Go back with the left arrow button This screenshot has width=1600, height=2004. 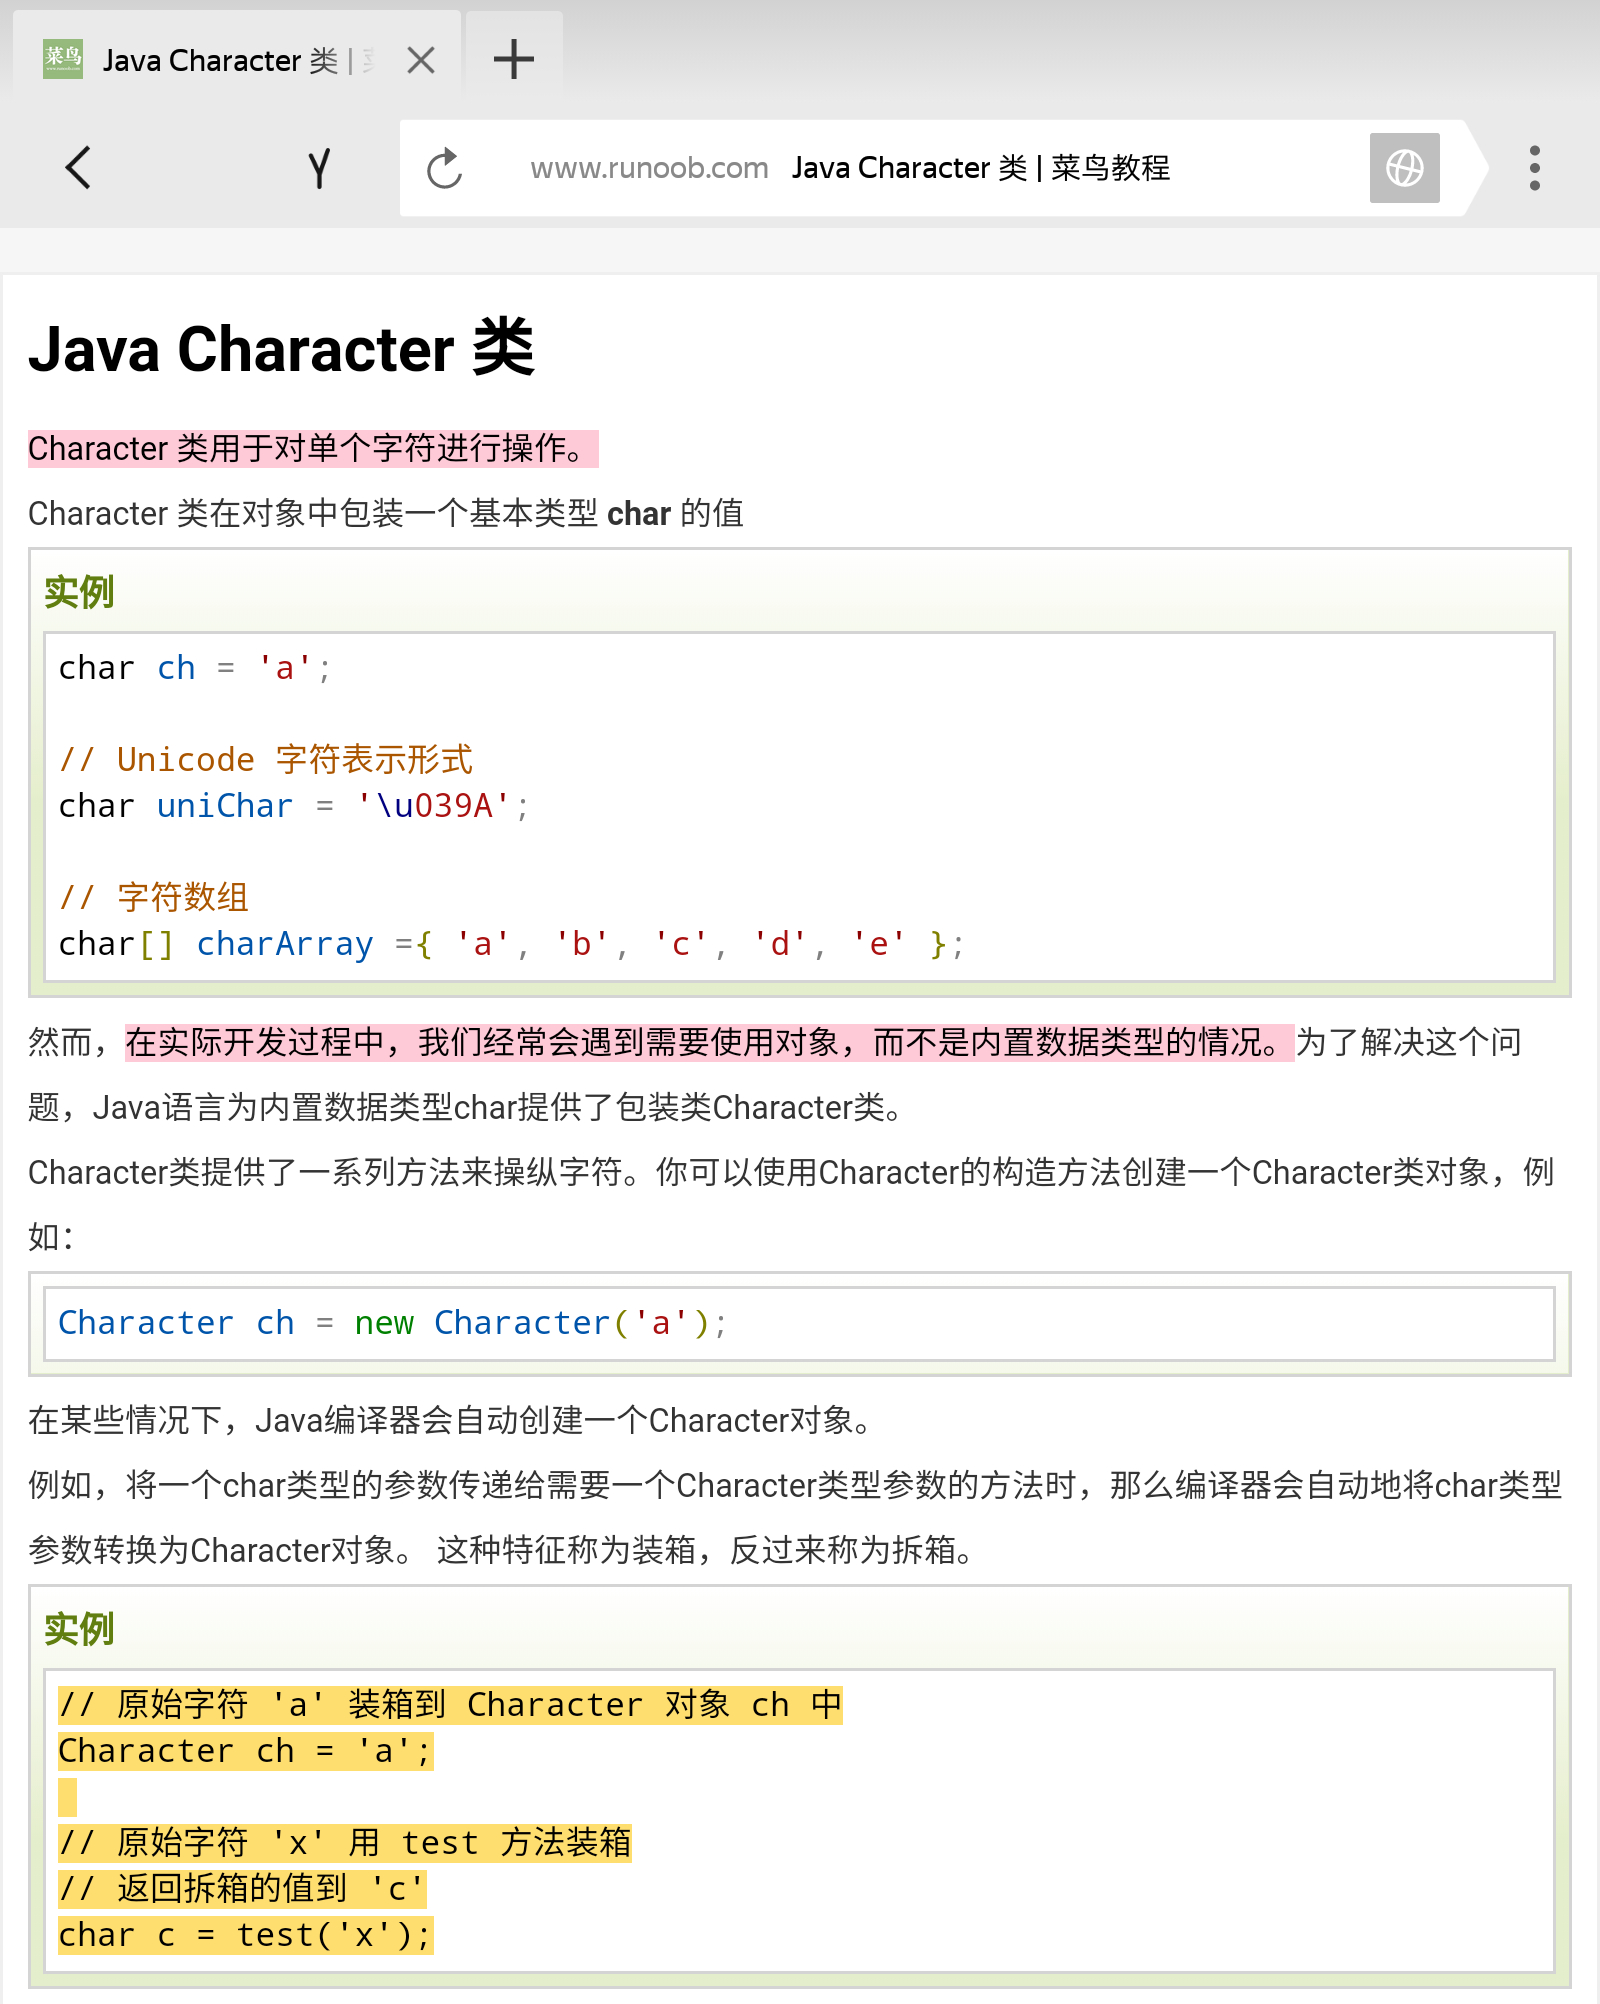pyautogui.click(x=78, y=167)
